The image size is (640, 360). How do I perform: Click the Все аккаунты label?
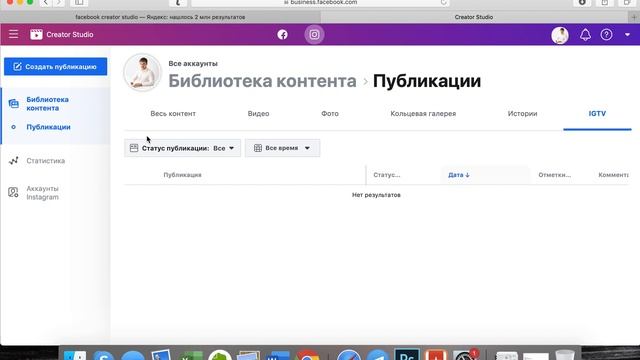pyautogui.click(x=193, y=64)
